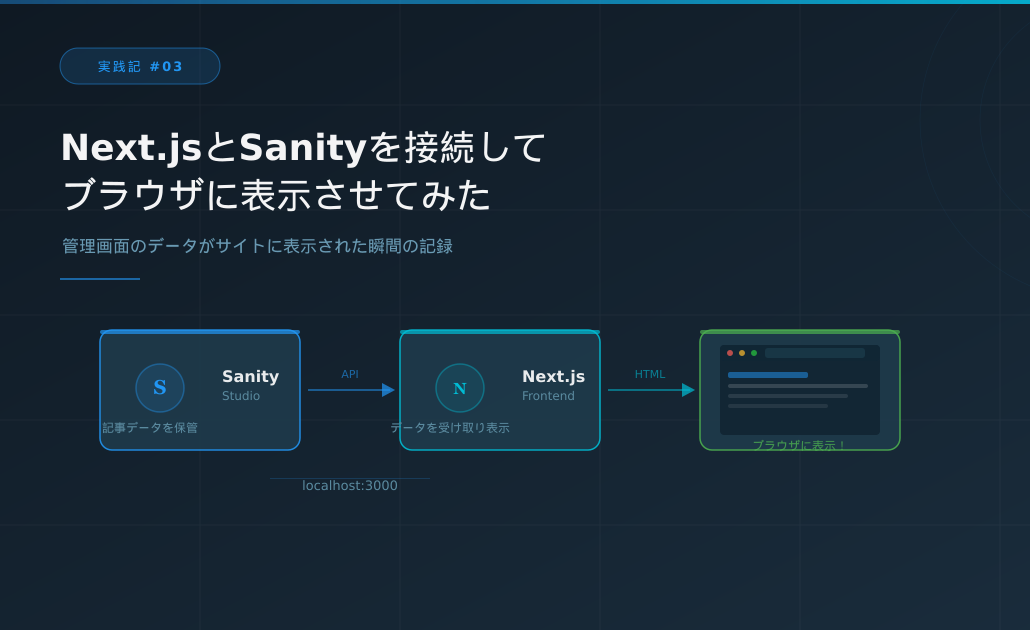The width and height of the screenshot is (1030, 630).
Task: Select the Next.js card title text
Action: pos(553,377)
